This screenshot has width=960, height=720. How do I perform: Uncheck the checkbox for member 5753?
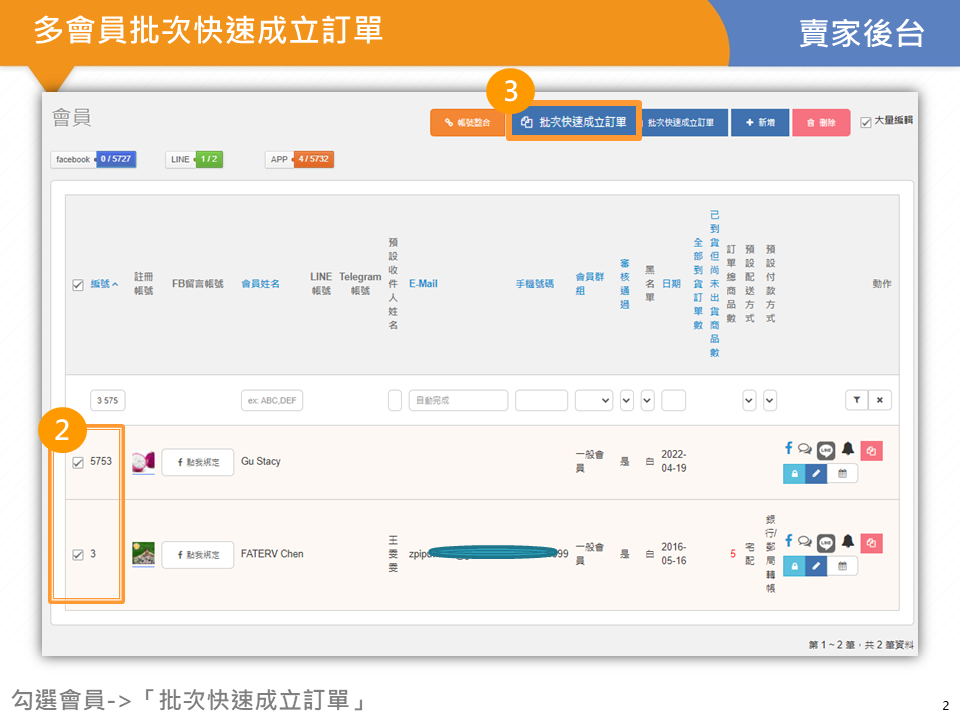click(78, 463)
